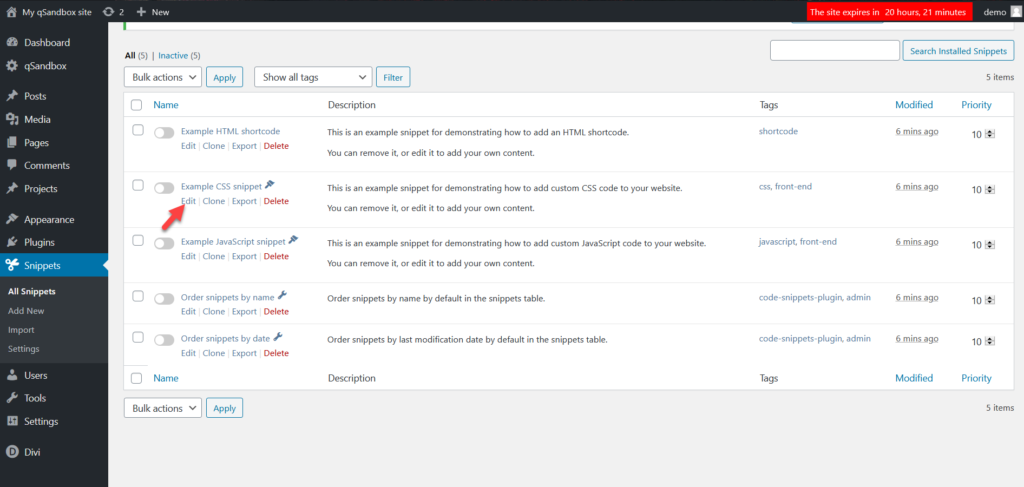Switch to the Inactive (5) filter
This screenshot has width=1024, height=487.
pos(179,55)
